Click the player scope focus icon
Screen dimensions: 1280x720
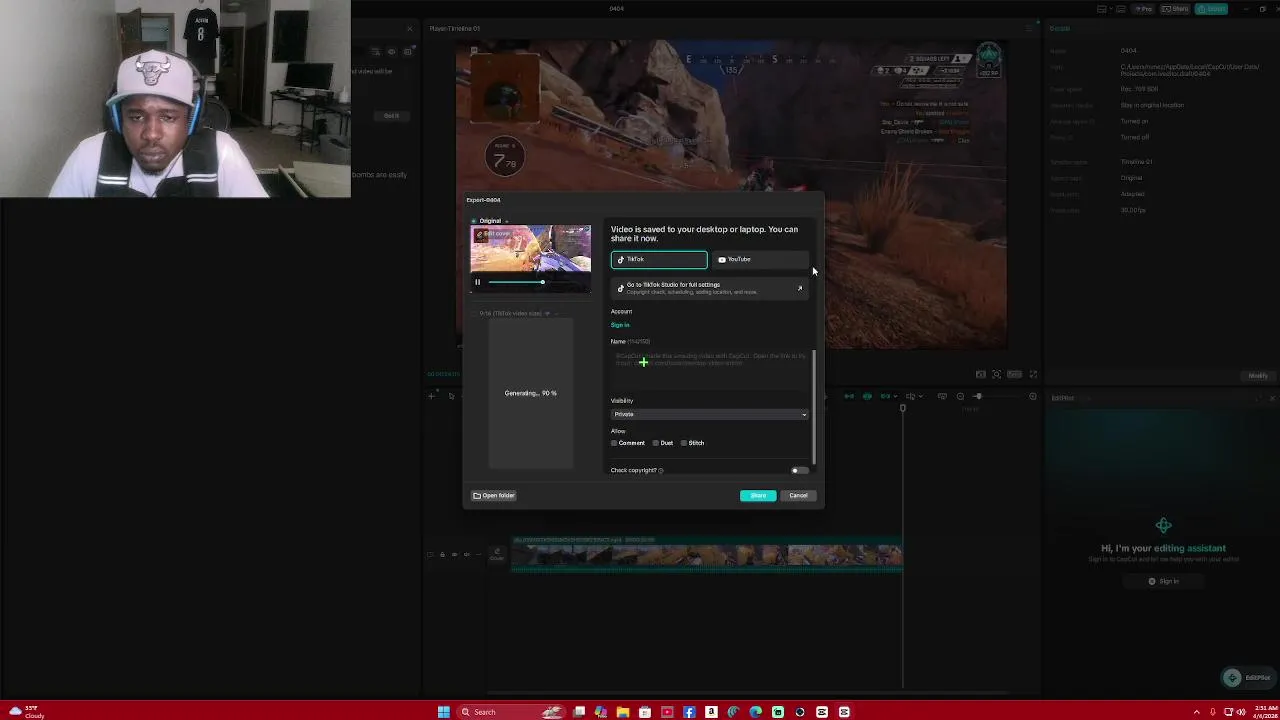(997, 374)
